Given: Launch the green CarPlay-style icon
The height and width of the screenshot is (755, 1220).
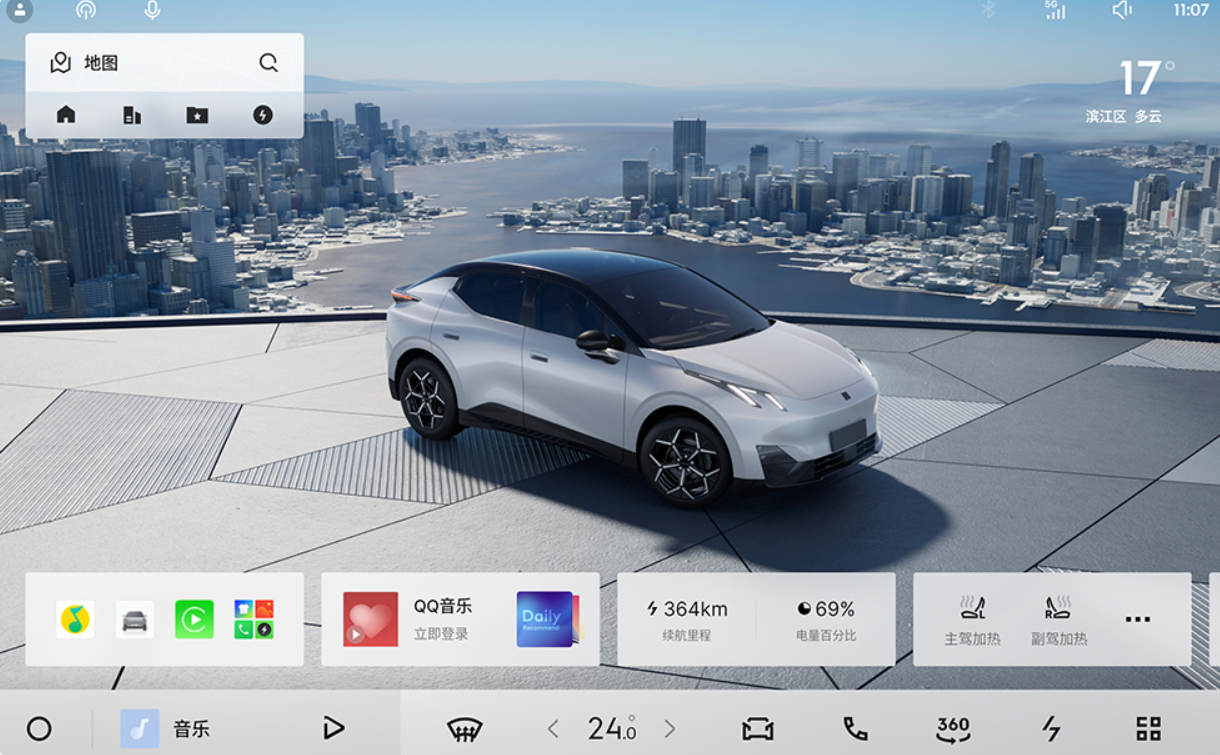Looking at the screenshot, I should 194,619.
